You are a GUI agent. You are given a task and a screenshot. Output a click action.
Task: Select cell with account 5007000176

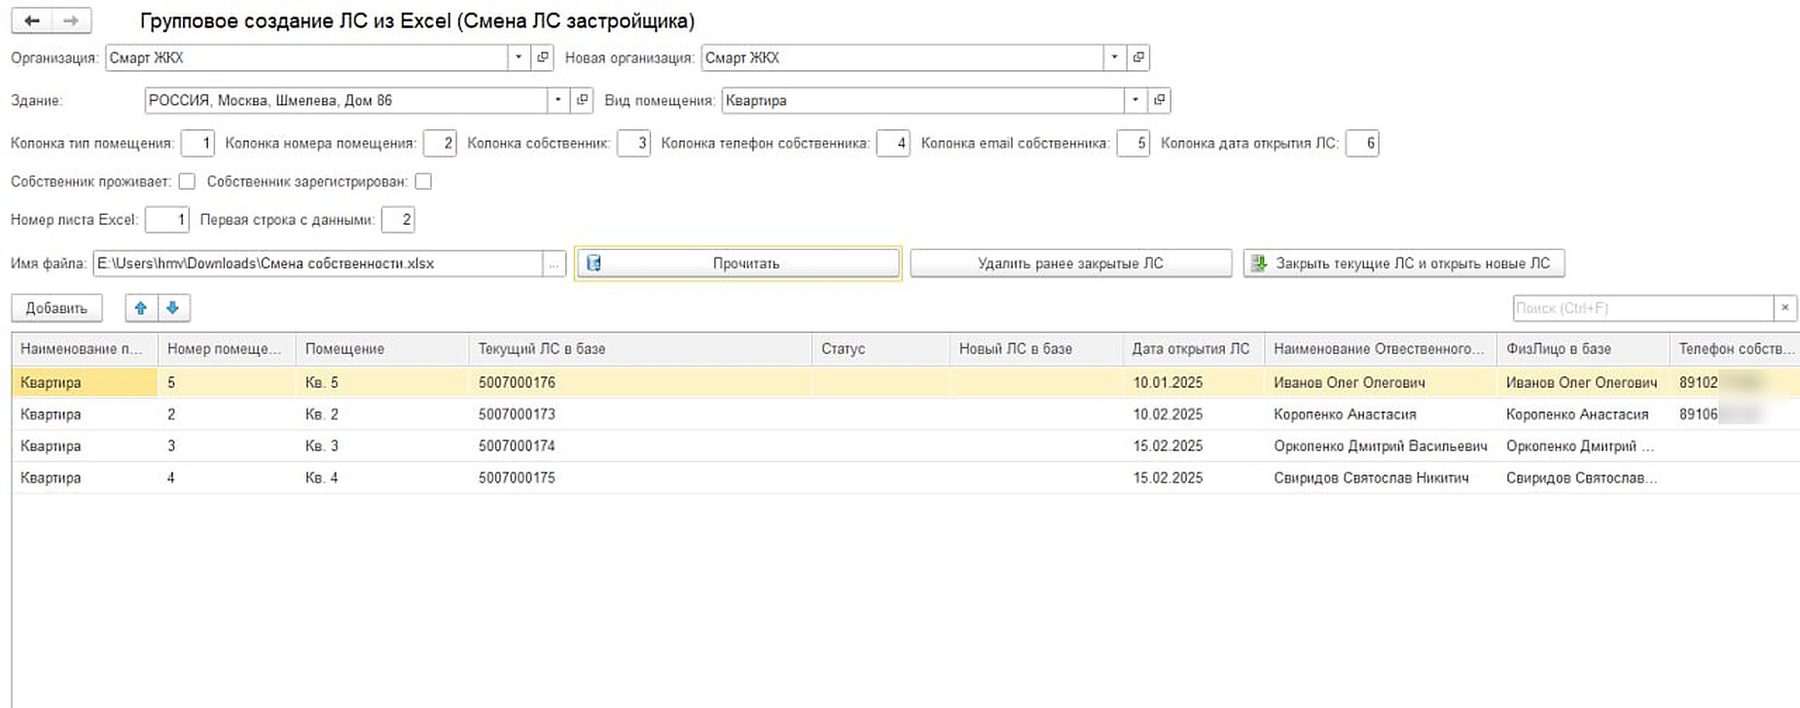click(x=640, y=383)
